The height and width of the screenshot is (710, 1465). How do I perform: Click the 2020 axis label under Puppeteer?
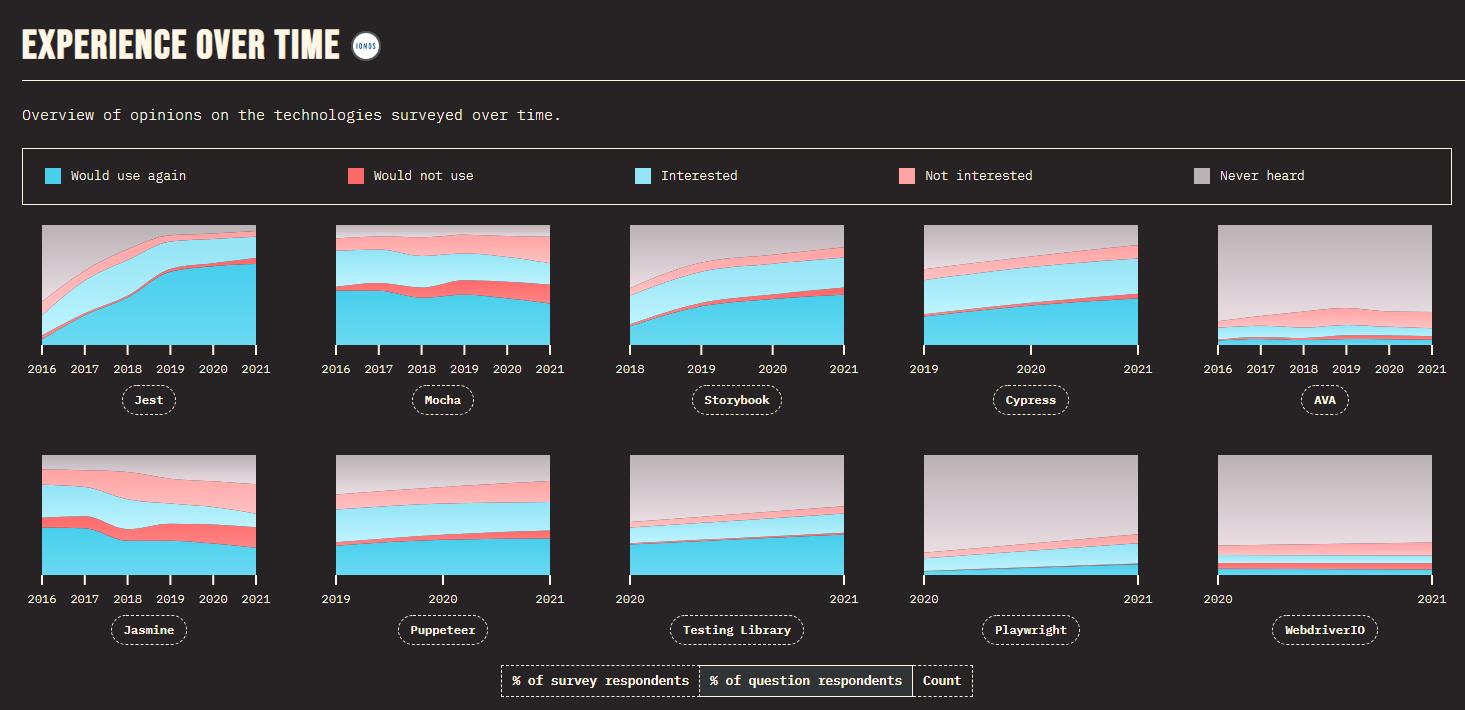click(x=443, y=599)
